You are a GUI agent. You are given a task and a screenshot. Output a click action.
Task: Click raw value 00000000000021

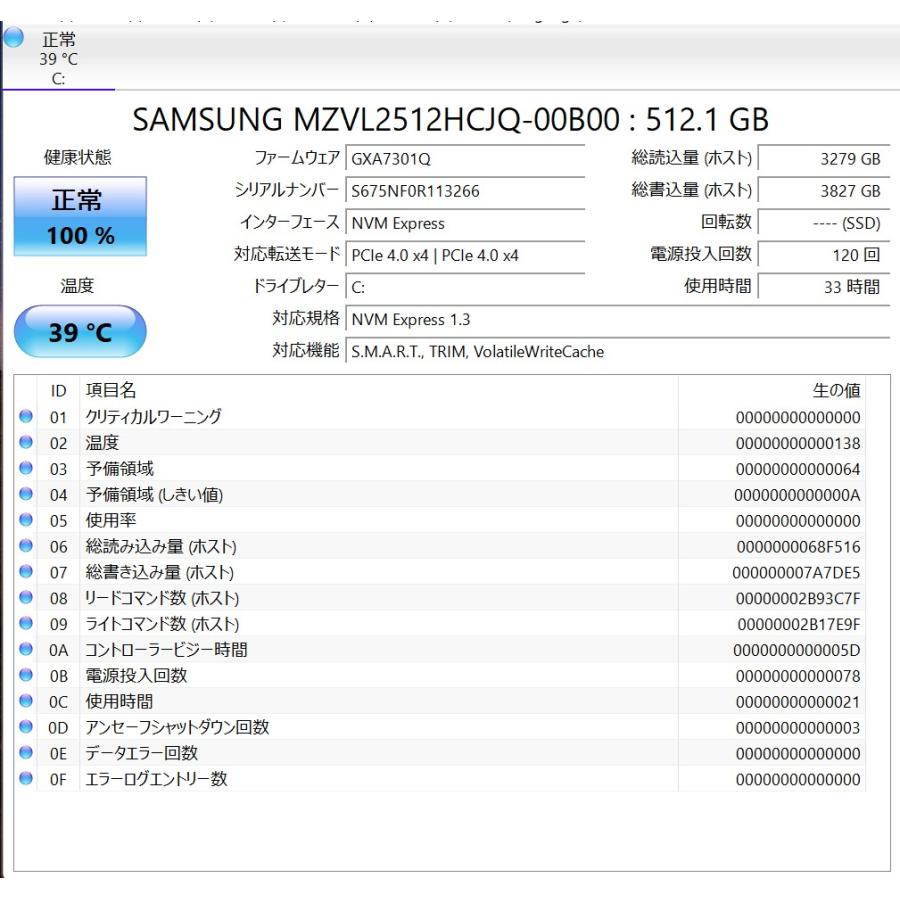798,701
